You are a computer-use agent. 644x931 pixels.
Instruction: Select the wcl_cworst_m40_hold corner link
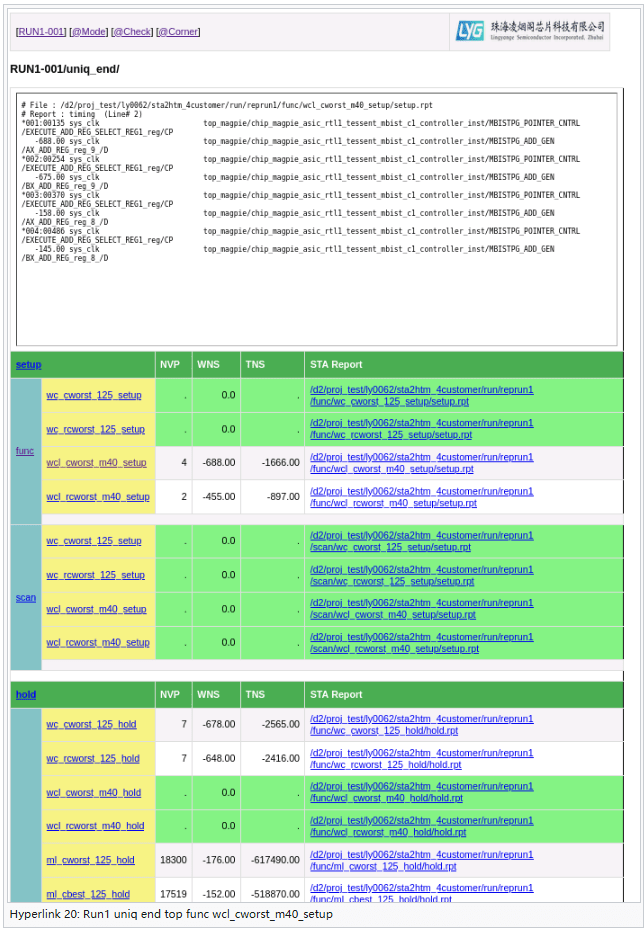pyautogui.click(x=93, y=793)
